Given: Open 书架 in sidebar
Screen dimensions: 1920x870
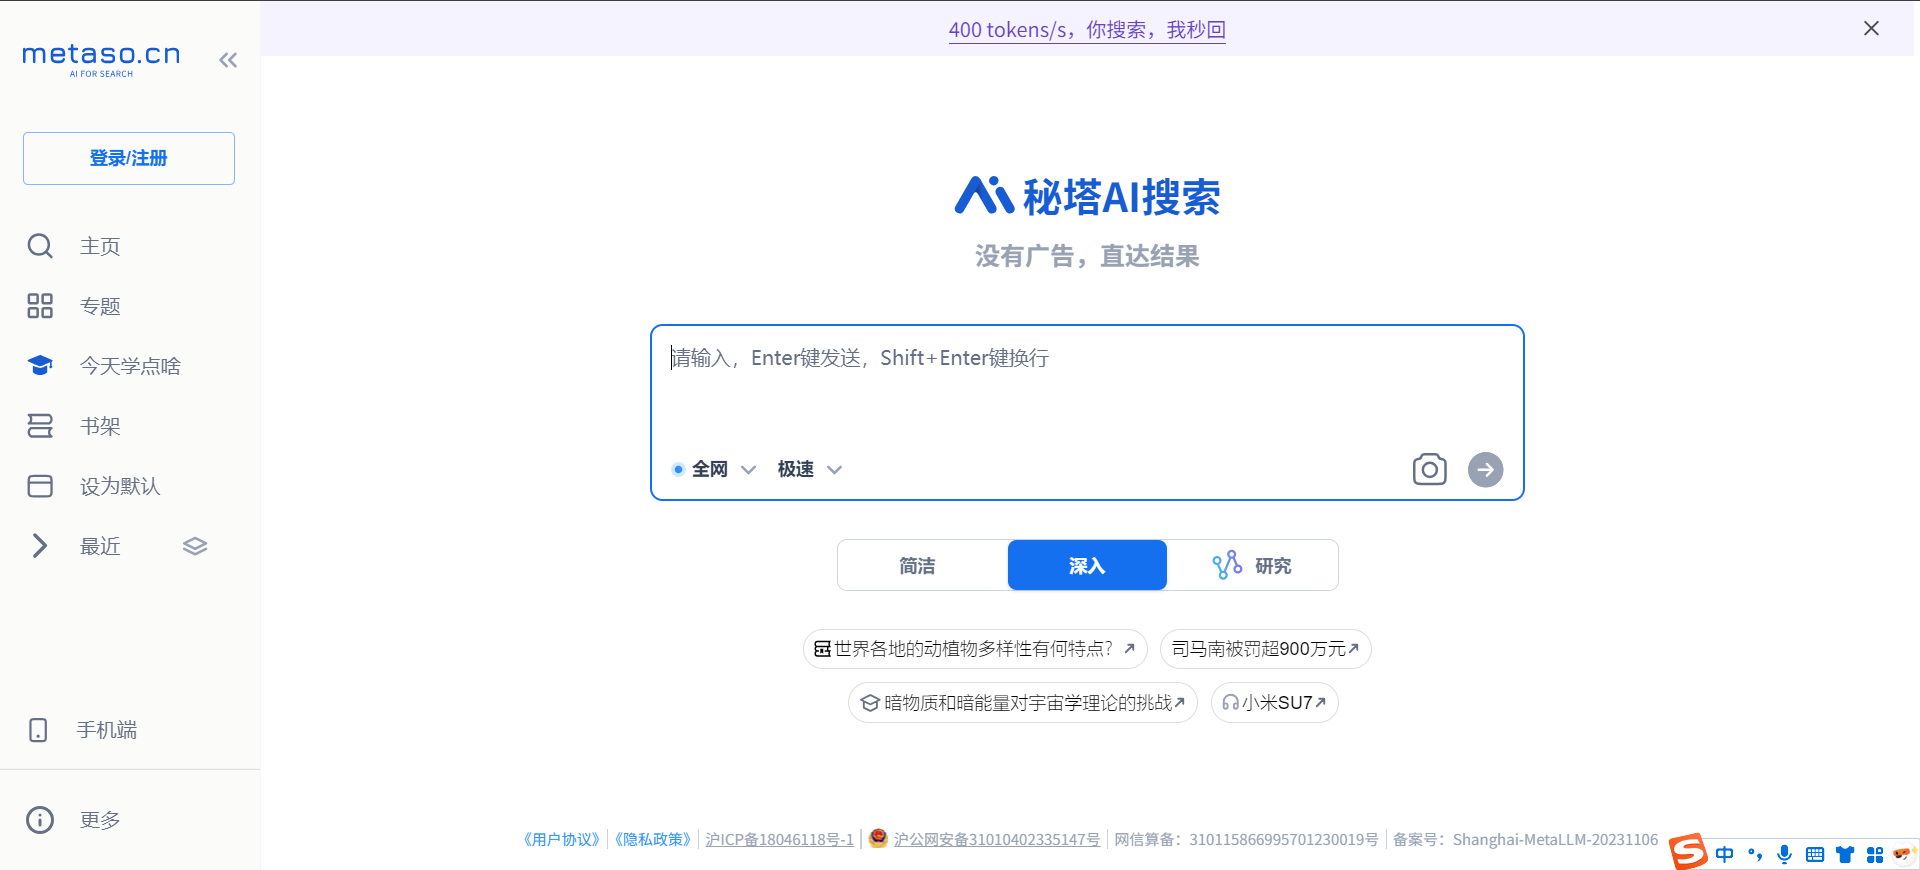Looking at the screenshot, I should tap(100, 426).
